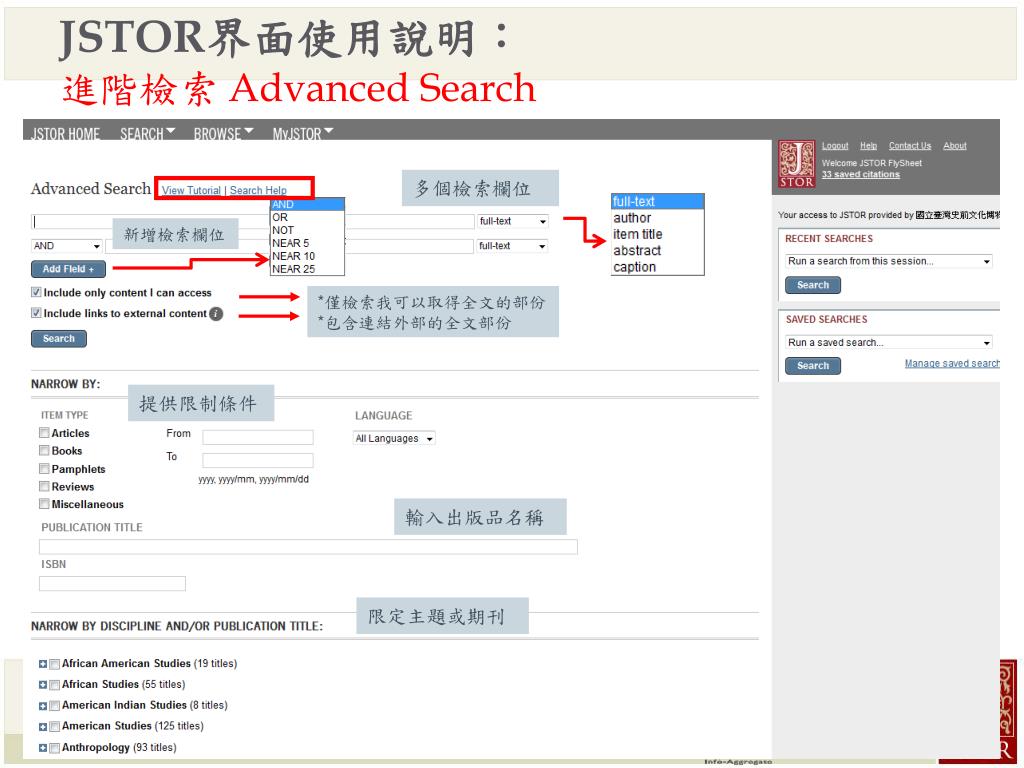Click the Publication Title input field

pyautogui.click(x=308, y=547)
